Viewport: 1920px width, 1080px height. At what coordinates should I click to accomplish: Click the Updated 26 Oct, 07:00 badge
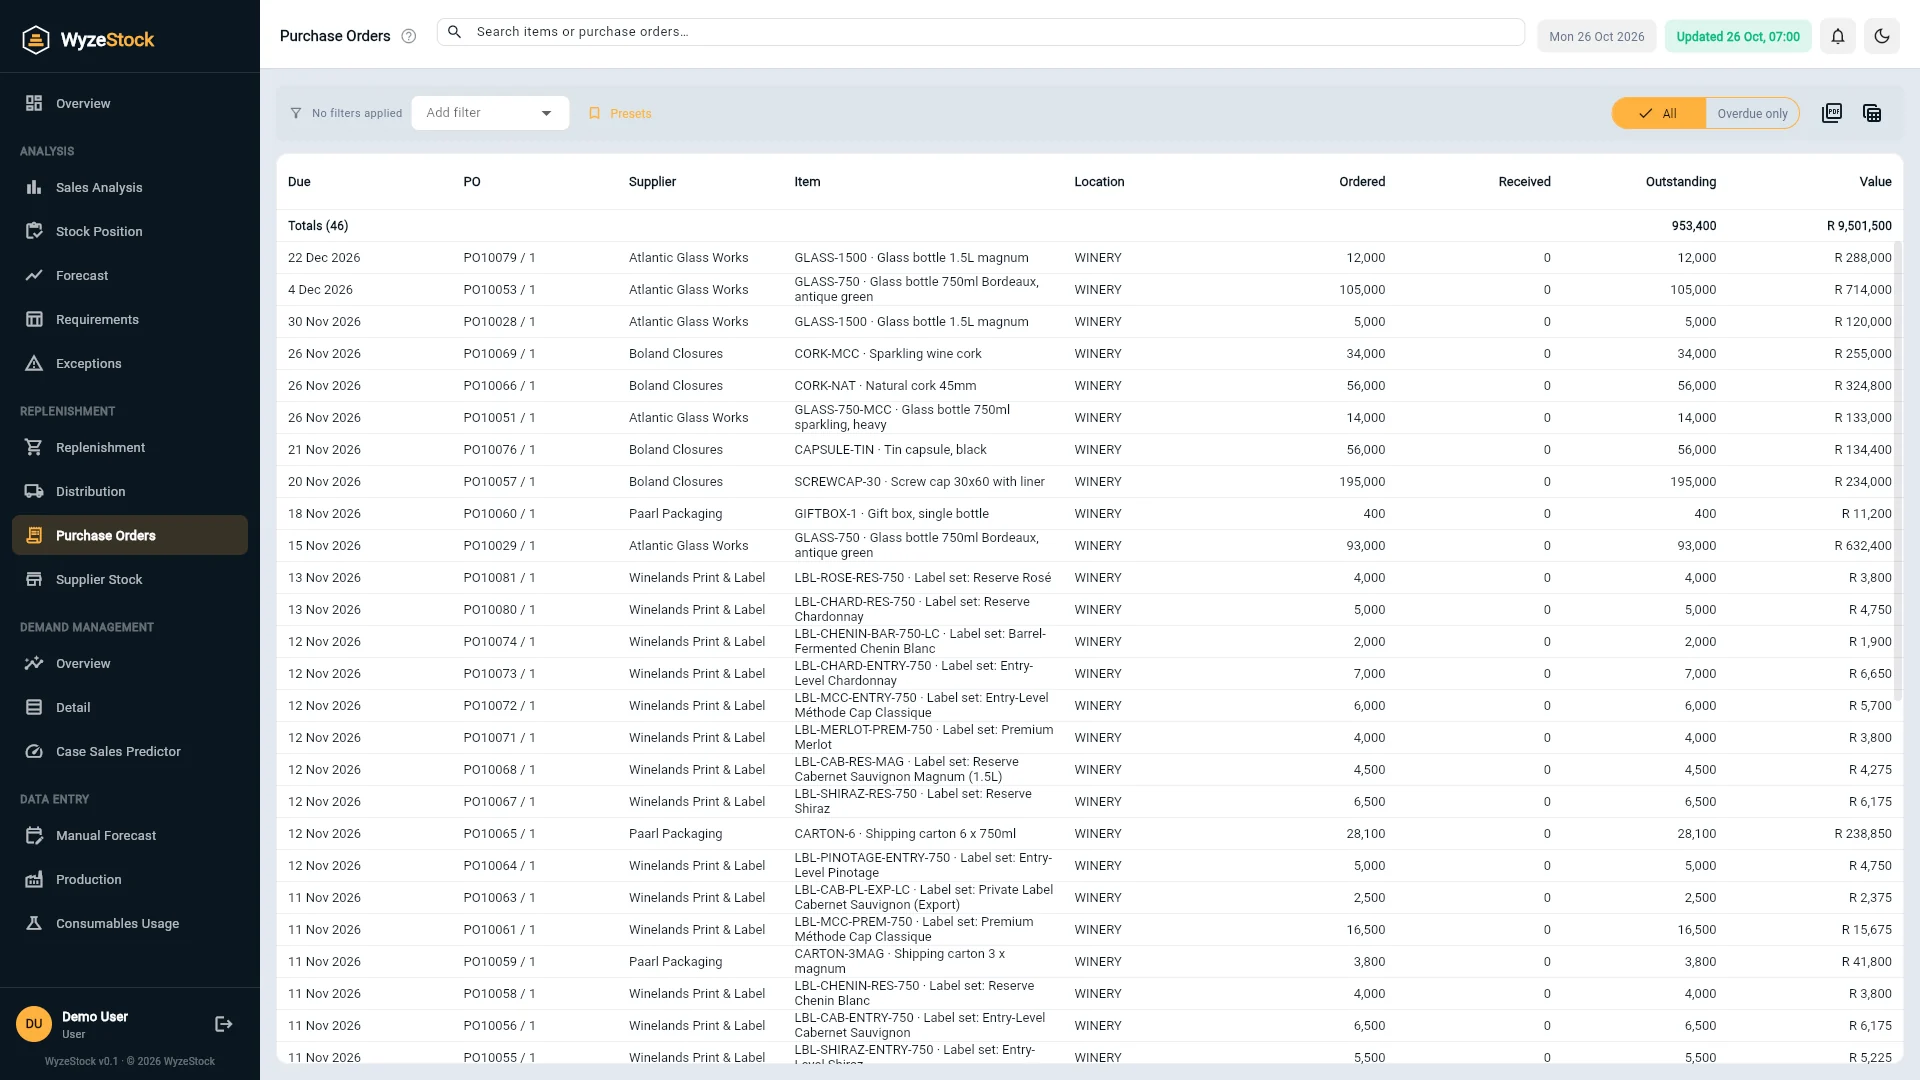(1738, 36)
